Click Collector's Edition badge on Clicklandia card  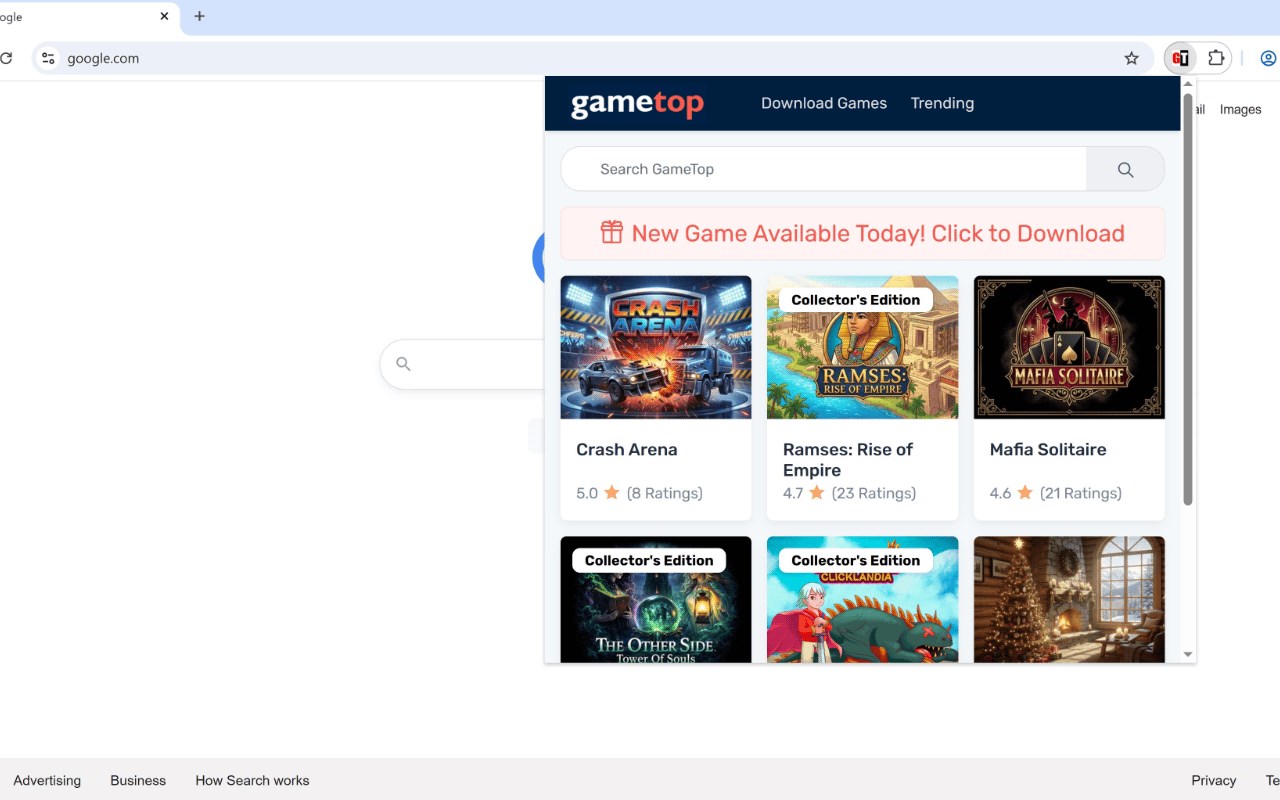[855, 561]
